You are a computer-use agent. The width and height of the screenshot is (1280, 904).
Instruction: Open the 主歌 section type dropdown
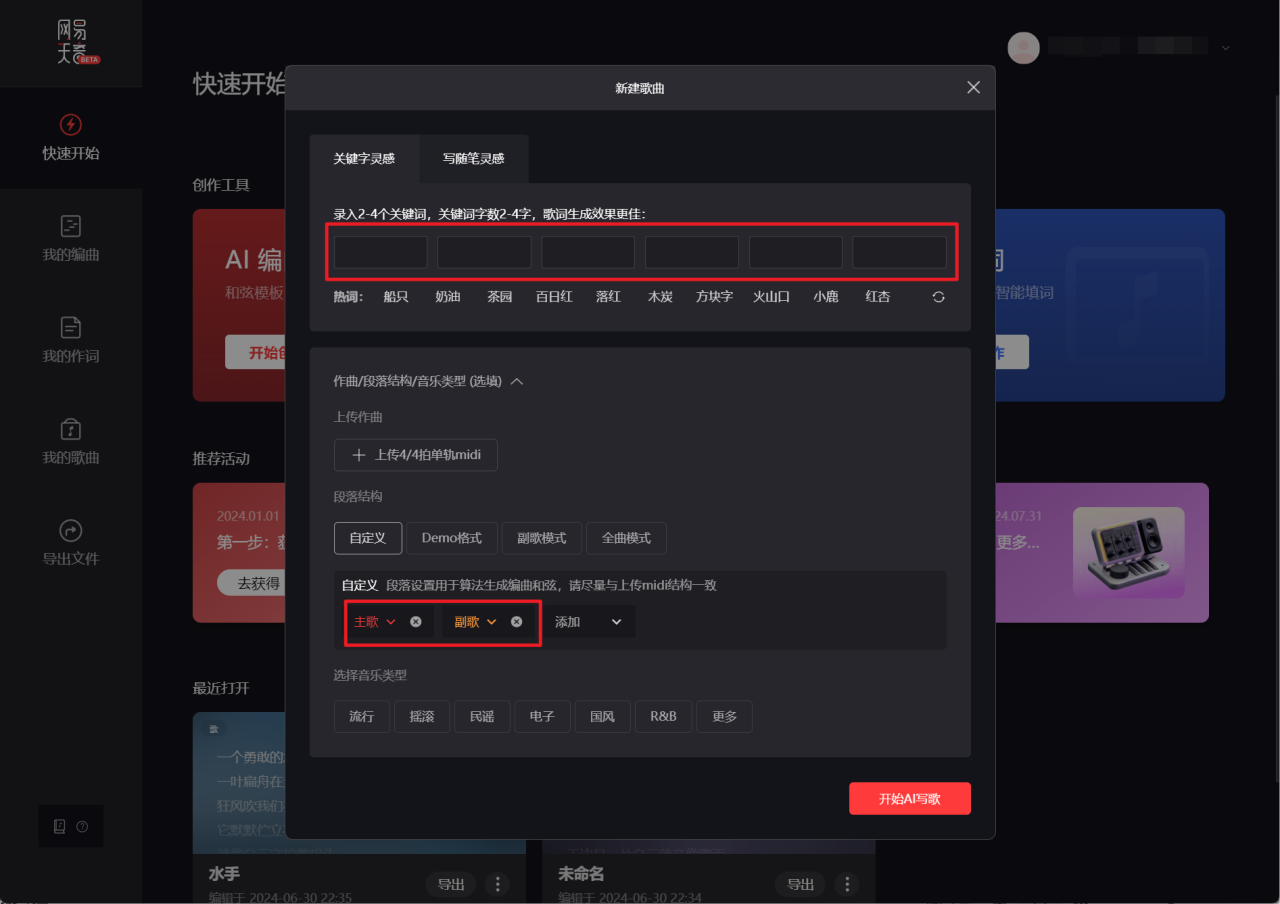(x=391, y=622)
